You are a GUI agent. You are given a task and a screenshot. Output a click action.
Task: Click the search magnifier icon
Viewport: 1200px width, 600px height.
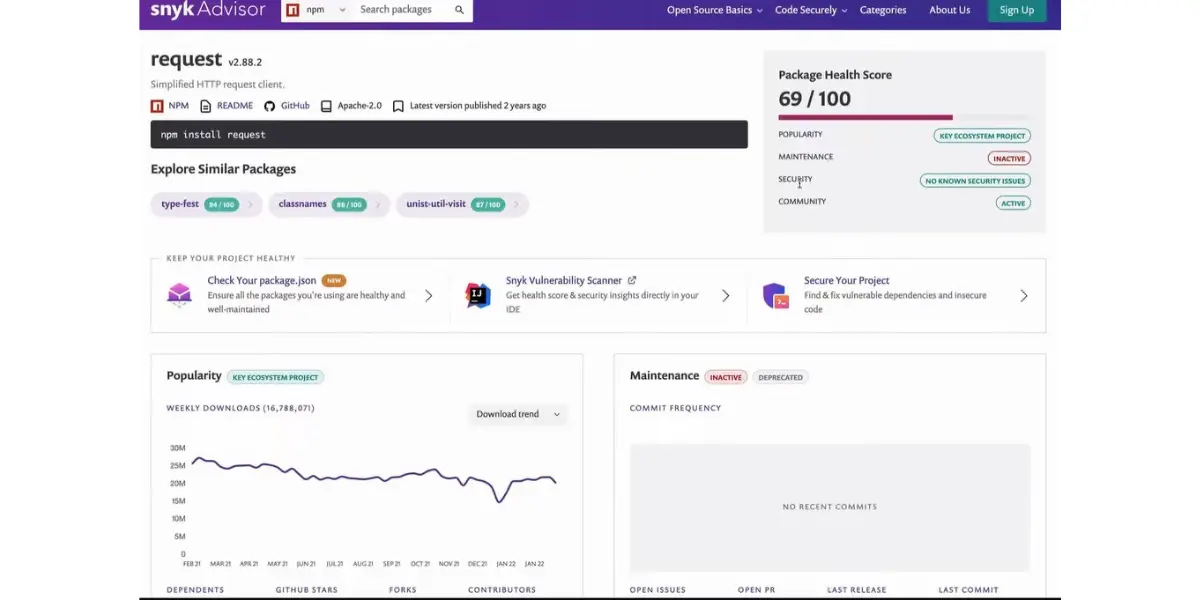click(460, 10)
